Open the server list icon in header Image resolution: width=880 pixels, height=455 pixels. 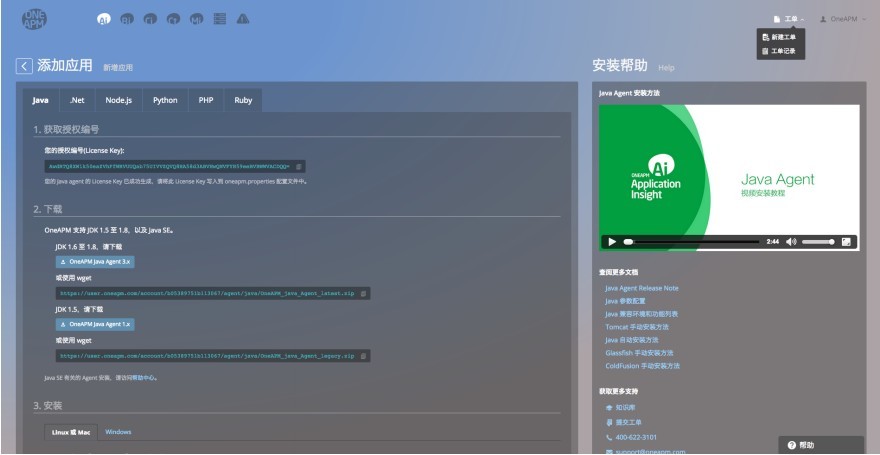click(219, 19)
